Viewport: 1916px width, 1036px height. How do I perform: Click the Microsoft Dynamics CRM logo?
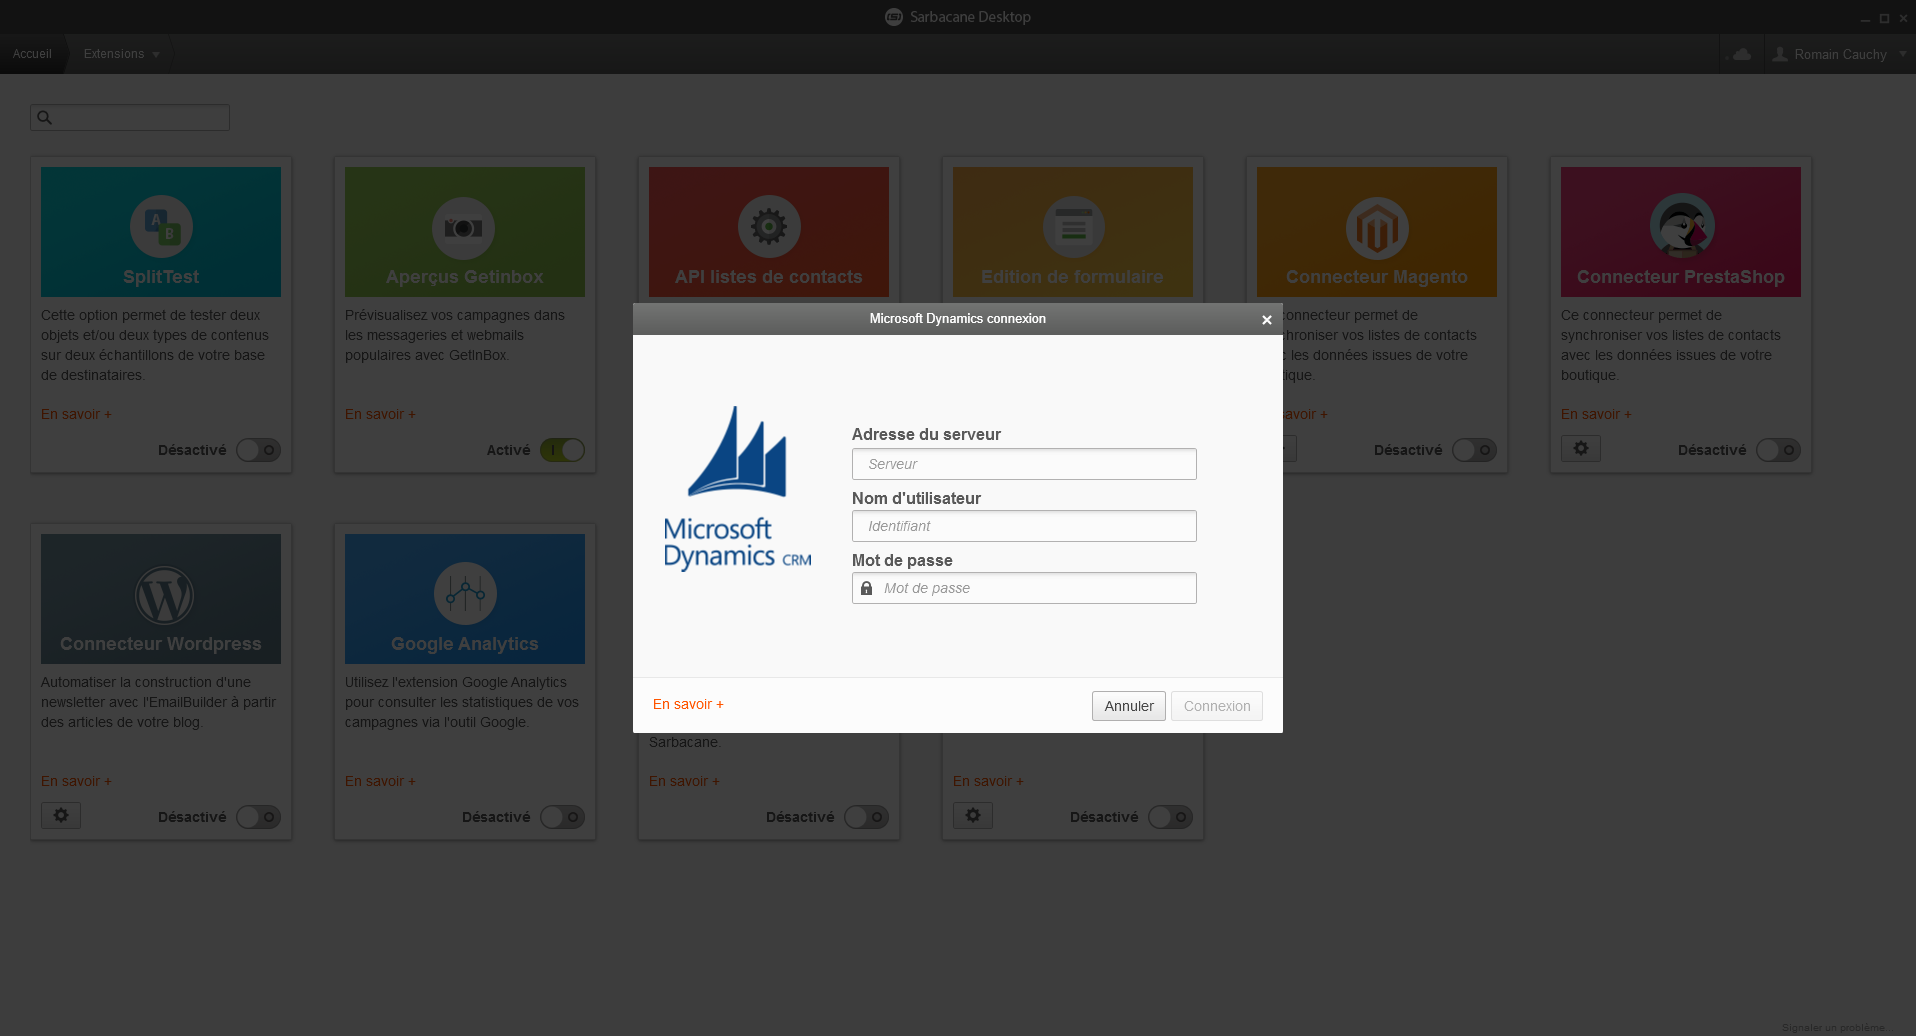[x=738, y=488]
